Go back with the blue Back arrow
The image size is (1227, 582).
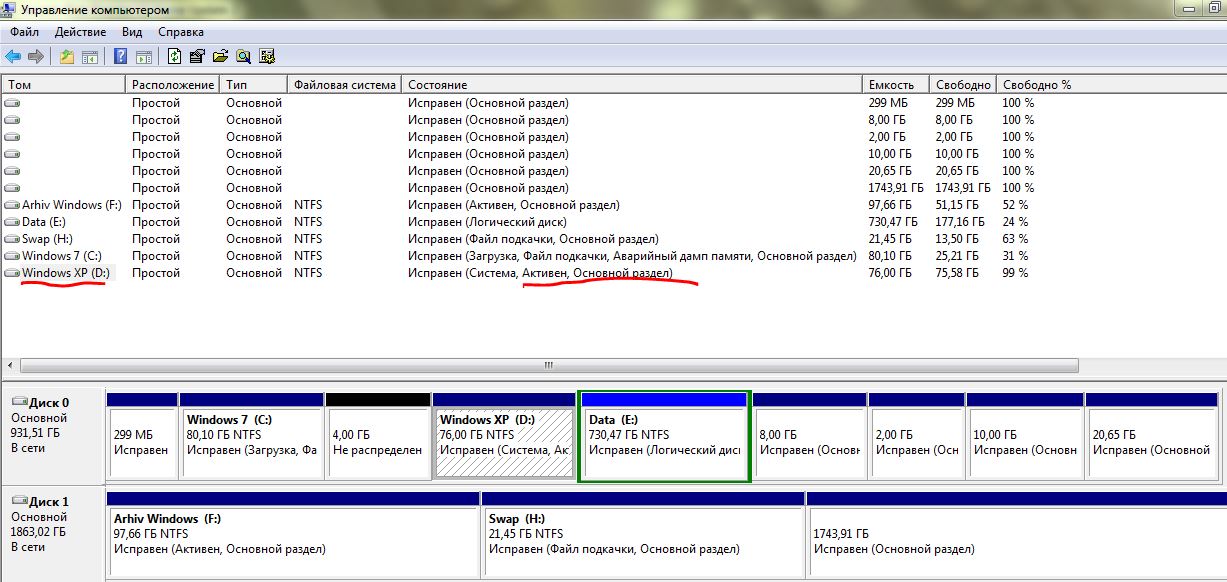tap(13, 56)
